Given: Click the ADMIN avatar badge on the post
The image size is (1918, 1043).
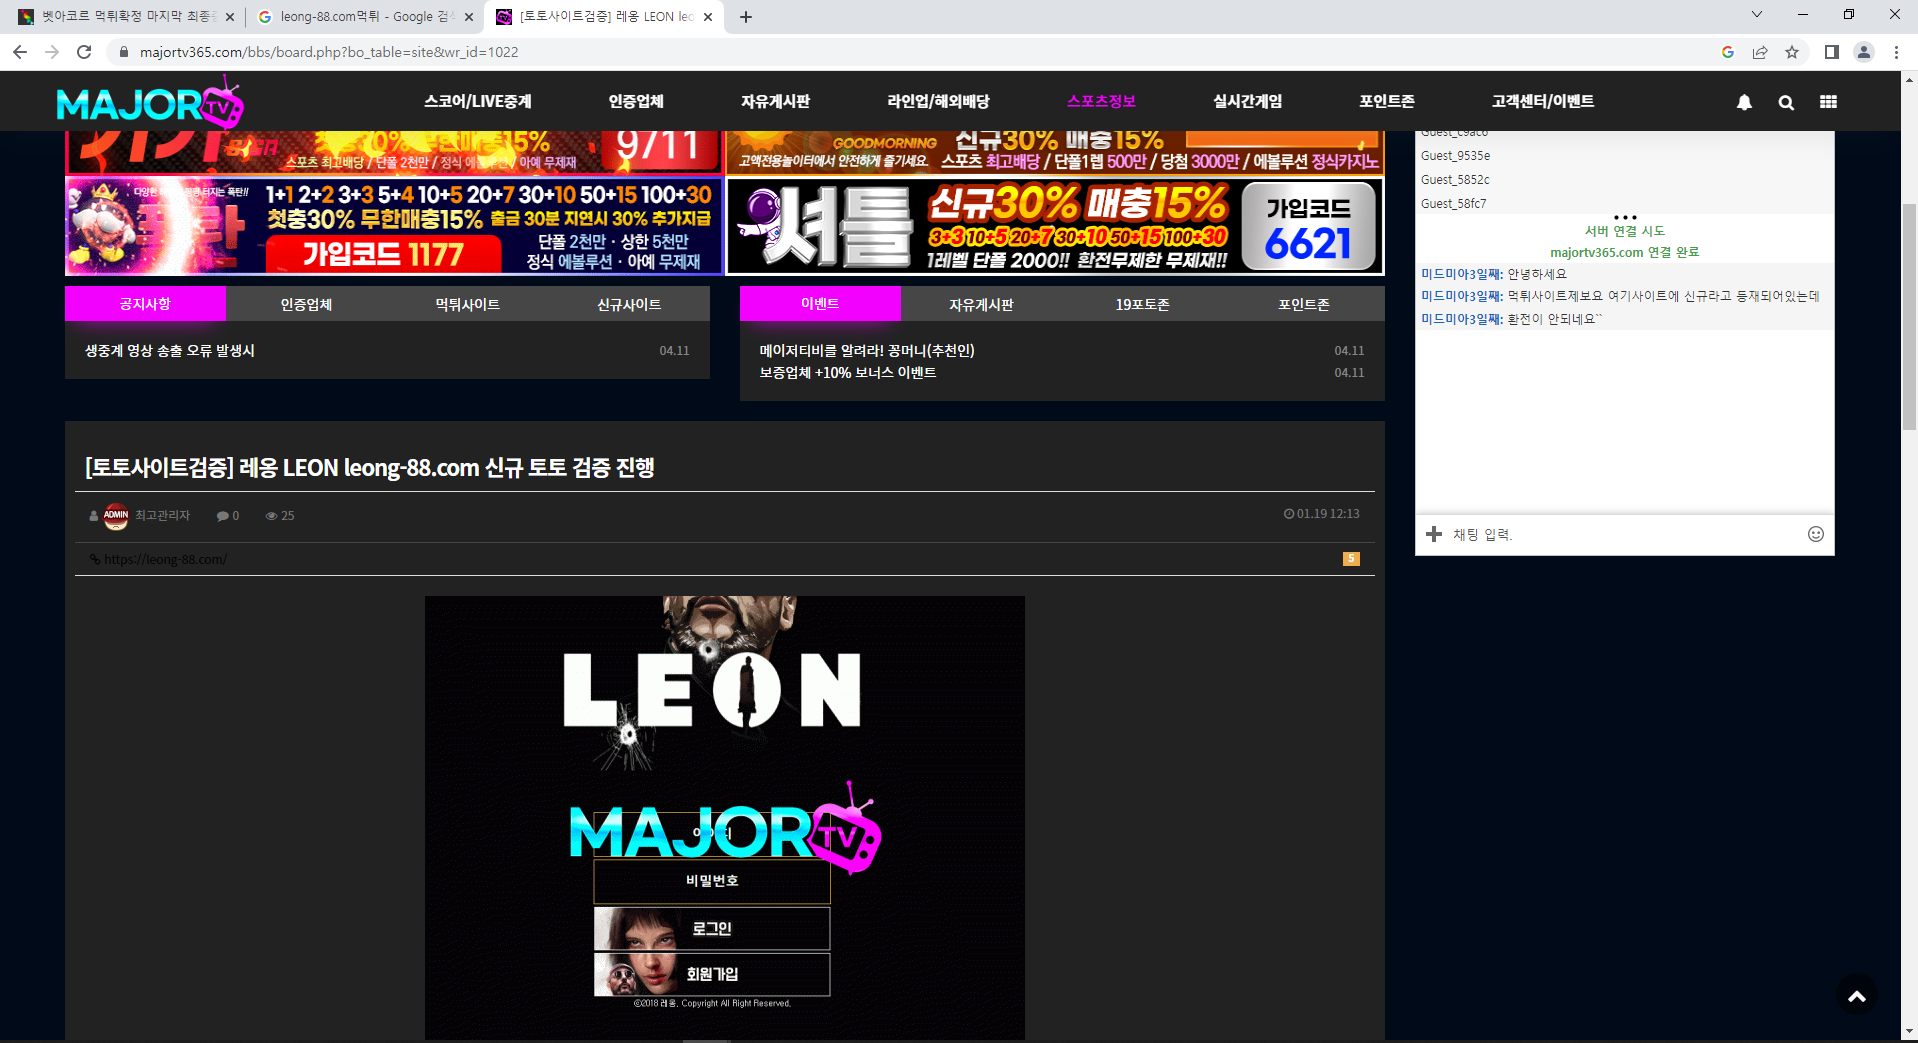Looking at the screenshot, I should coord(116,516).
